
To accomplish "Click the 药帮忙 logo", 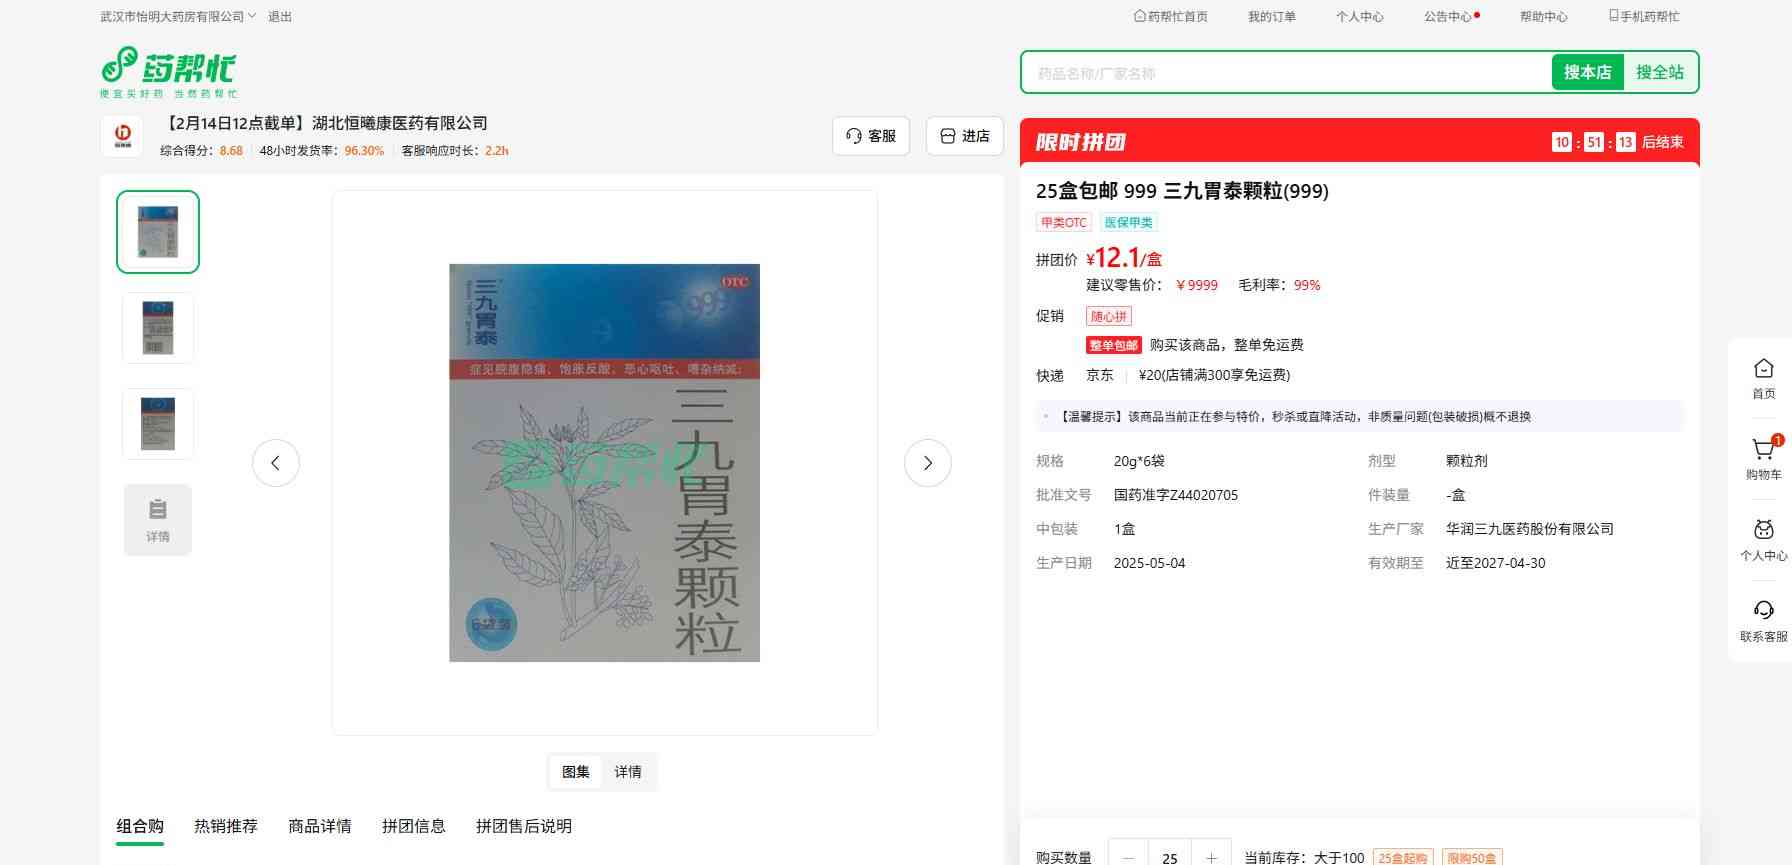I will [168, 71].
